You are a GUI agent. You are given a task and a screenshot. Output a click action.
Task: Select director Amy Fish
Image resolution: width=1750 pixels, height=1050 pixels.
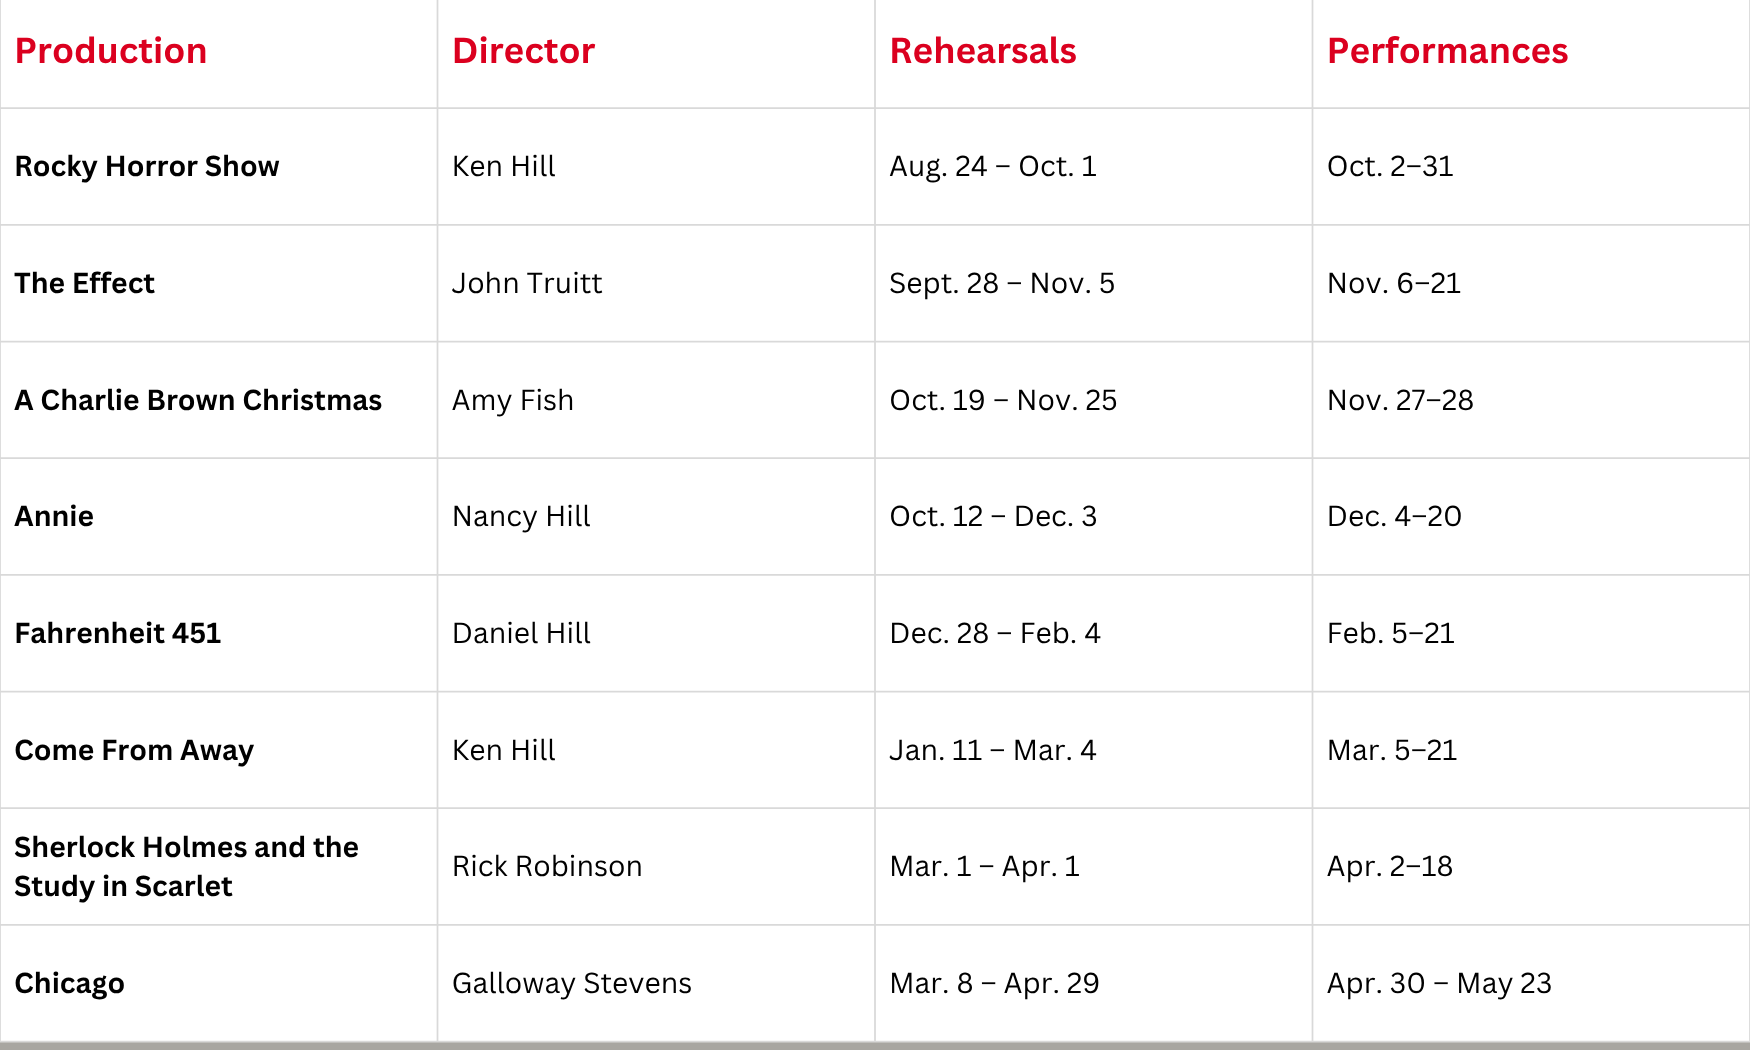(513, 400)
